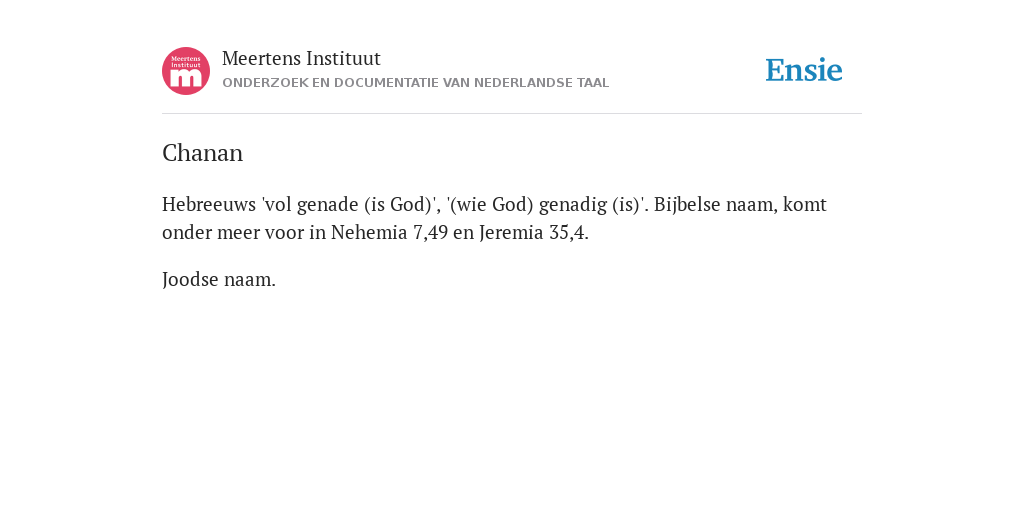Click 'onder meer voor in' text

click(x=244, y=232)
